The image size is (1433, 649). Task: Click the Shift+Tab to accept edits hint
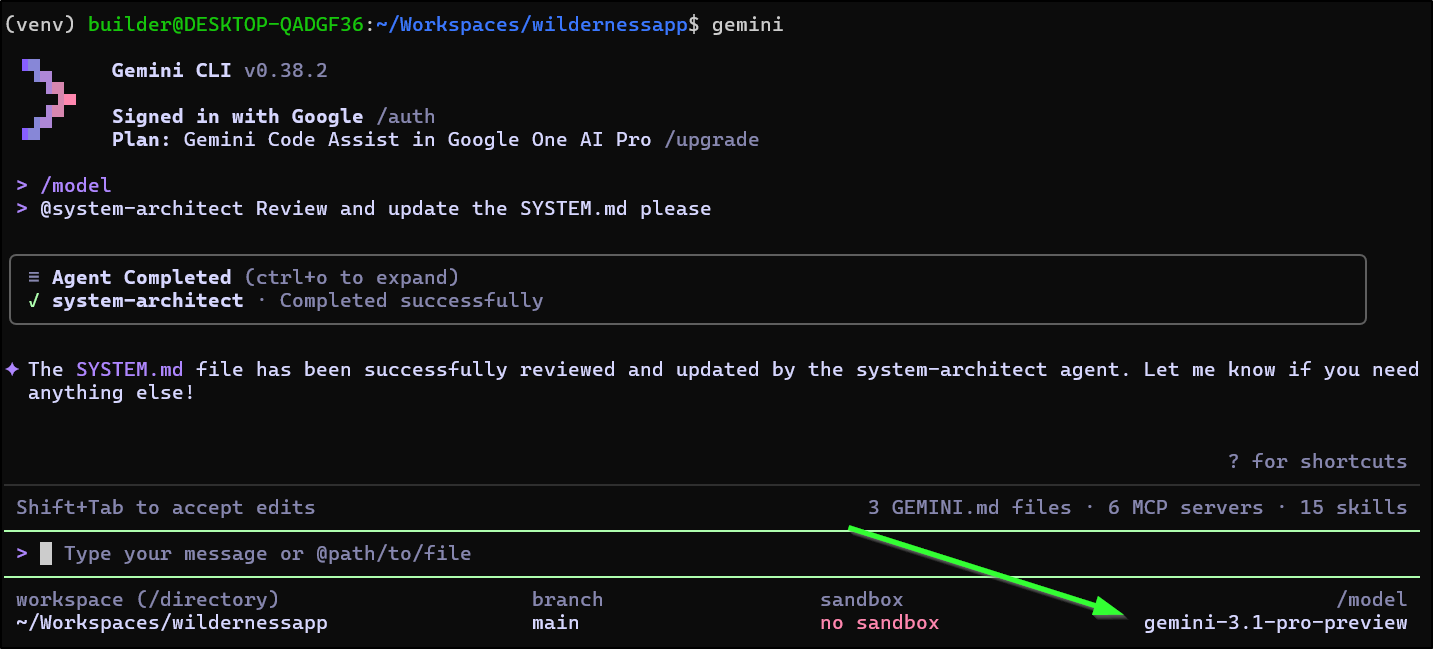coord(165,508)
